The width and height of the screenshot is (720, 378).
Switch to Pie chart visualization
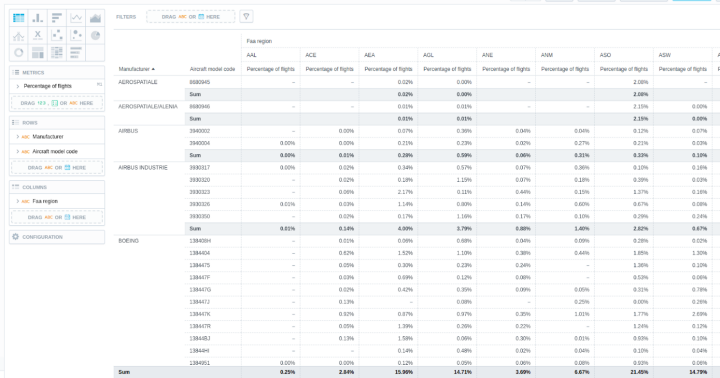pyautogui.click(x=95, y=35)
